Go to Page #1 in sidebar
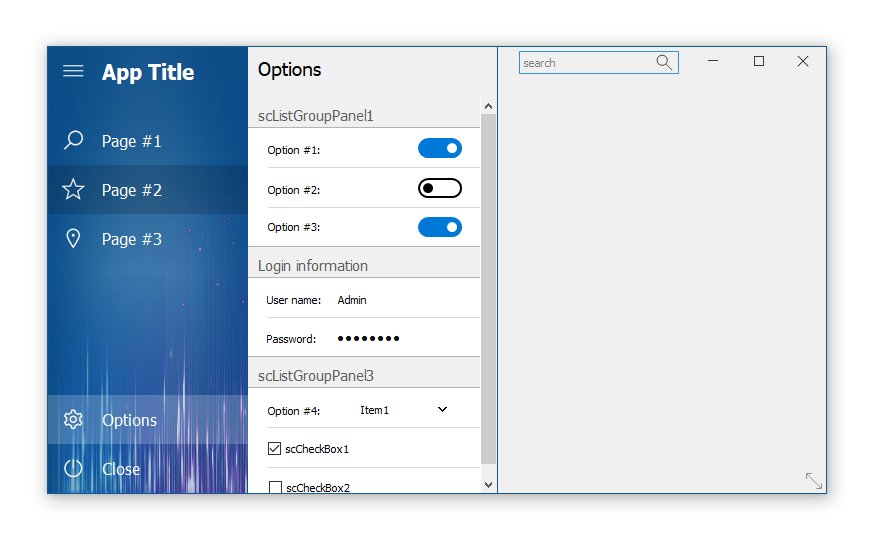This screenshot has width=880, height=544. (148, 140)
